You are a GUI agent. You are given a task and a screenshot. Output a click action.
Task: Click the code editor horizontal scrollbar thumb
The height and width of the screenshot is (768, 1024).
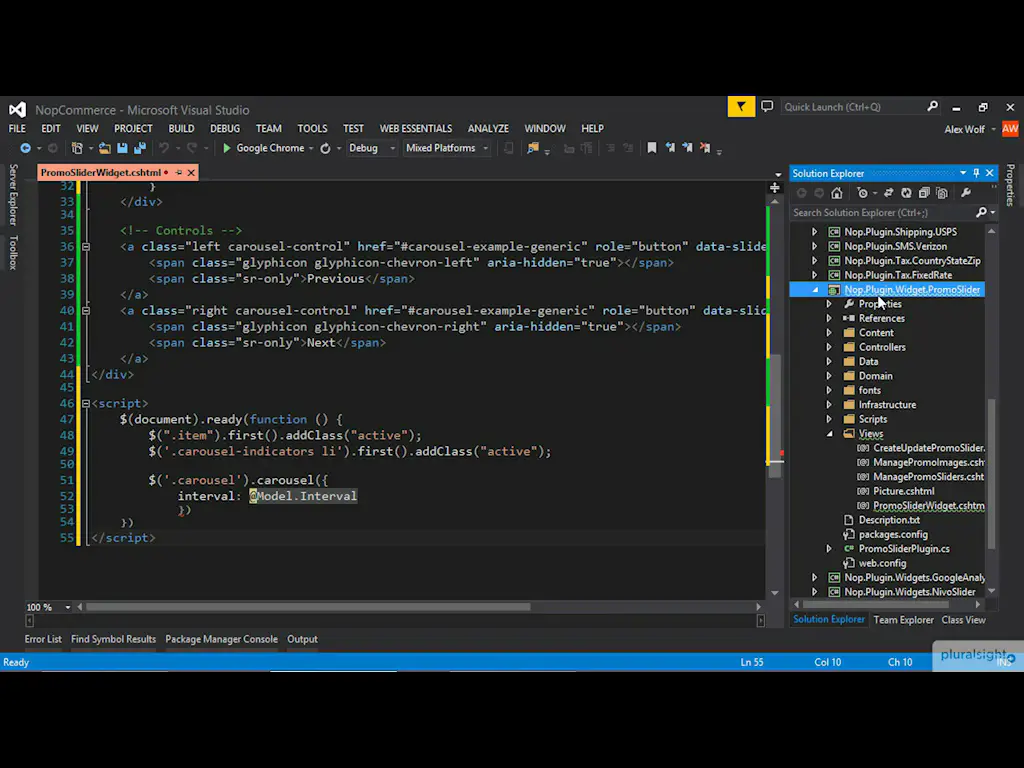(308, 607)
